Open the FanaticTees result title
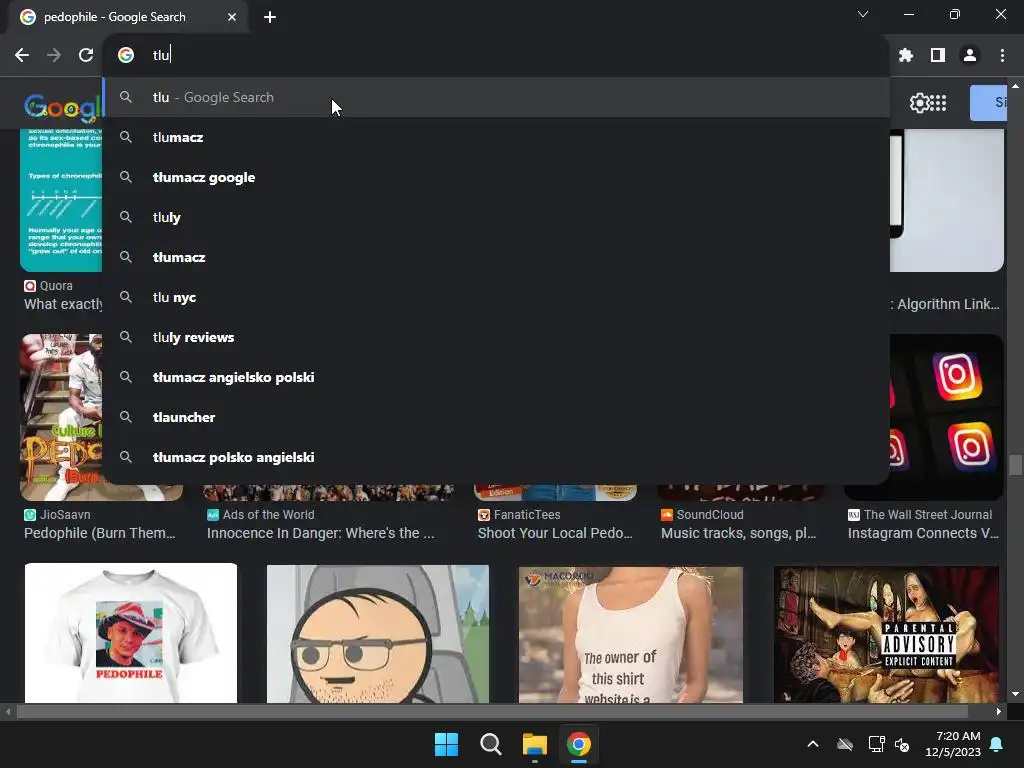Image resolution: width=1024 pixels, height=768 pixels. coord(555,533)
